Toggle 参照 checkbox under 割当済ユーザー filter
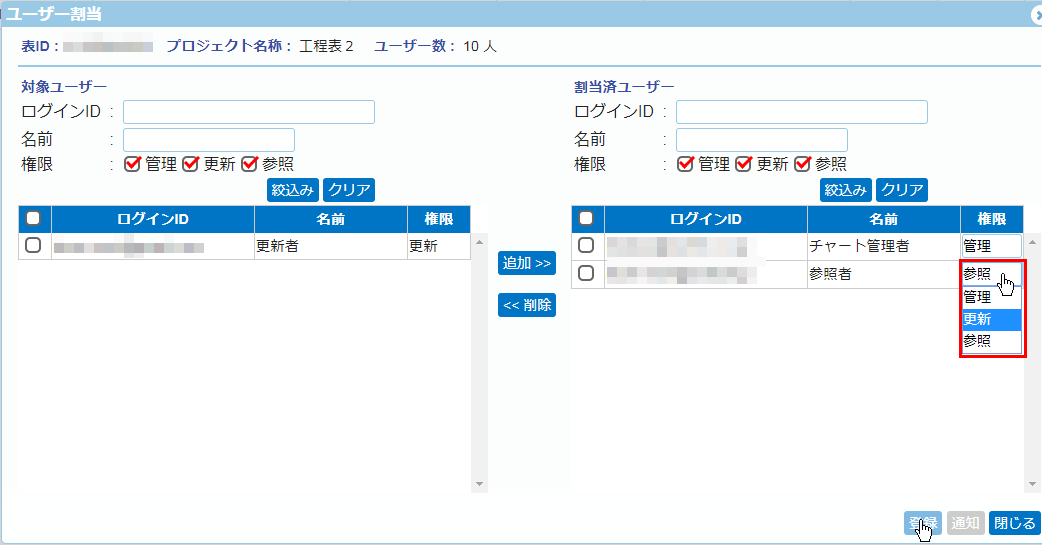Screen dimensions: 1042x545 click(x=802, y=164)
